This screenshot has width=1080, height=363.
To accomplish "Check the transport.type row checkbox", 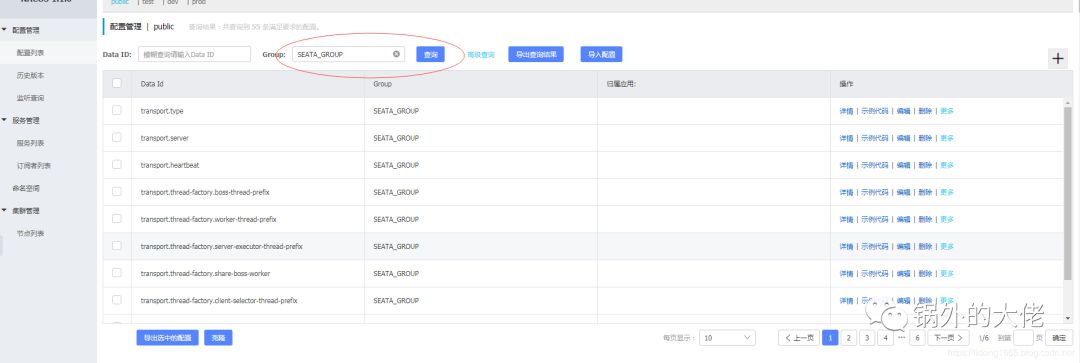I will (x=116, y=110).
